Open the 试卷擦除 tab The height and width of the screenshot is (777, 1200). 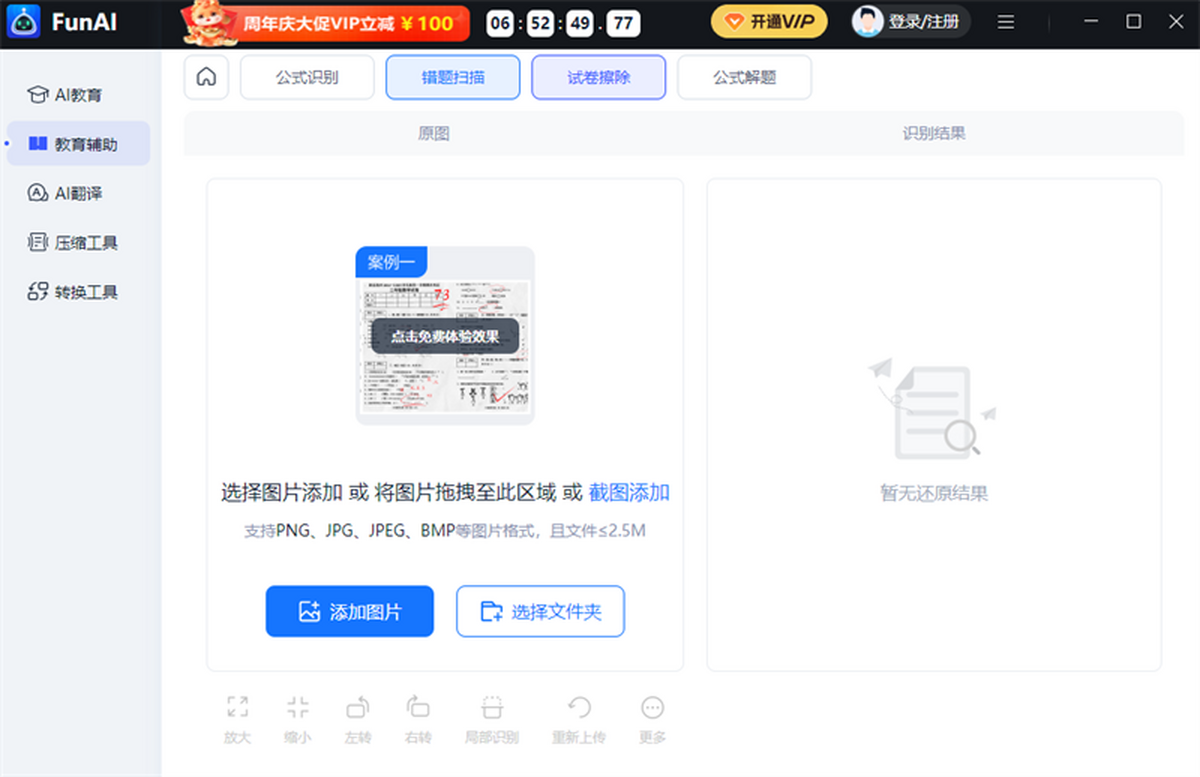(598, 77)
